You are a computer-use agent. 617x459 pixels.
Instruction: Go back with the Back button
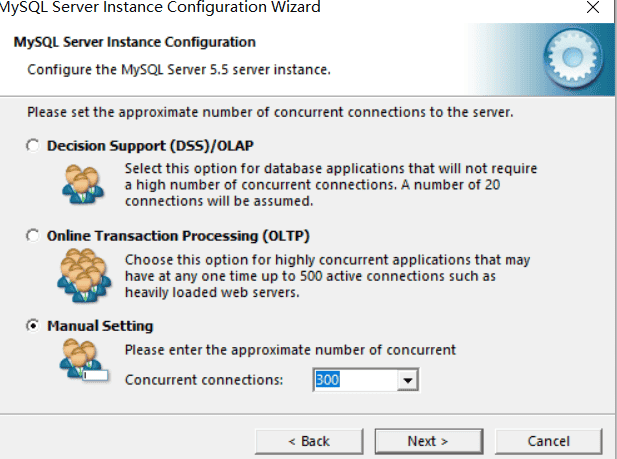pyautogui.click(x=309, y=441)
